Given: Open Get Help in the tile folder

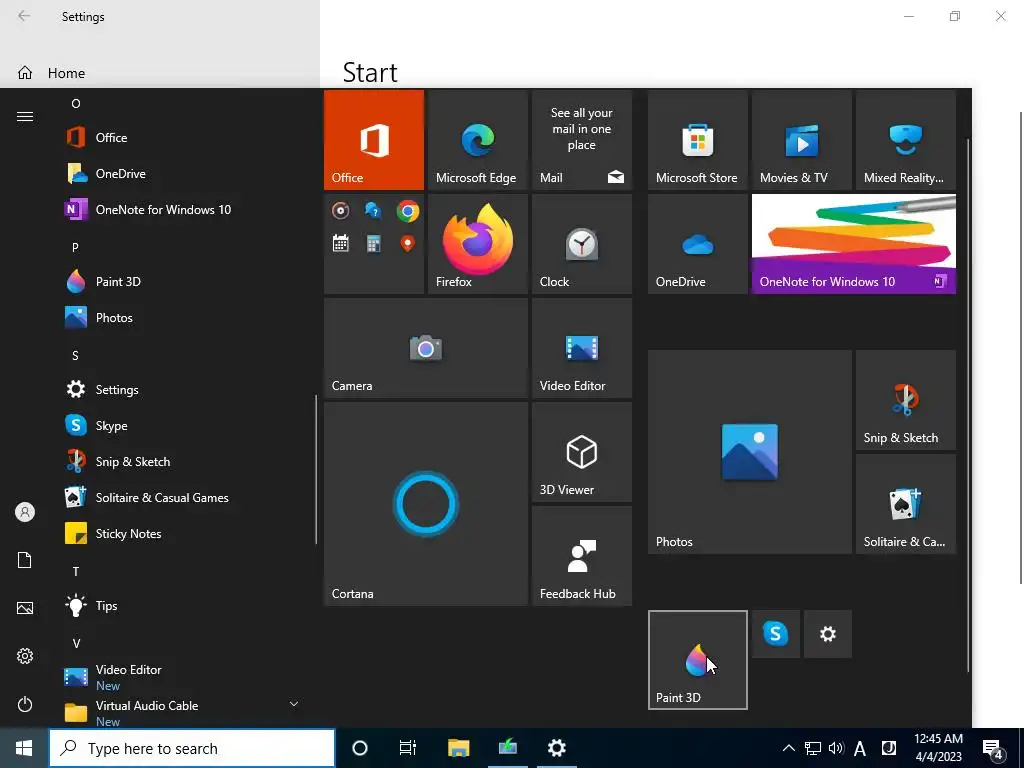Looking at the screenshot, I should coord(374,211).
